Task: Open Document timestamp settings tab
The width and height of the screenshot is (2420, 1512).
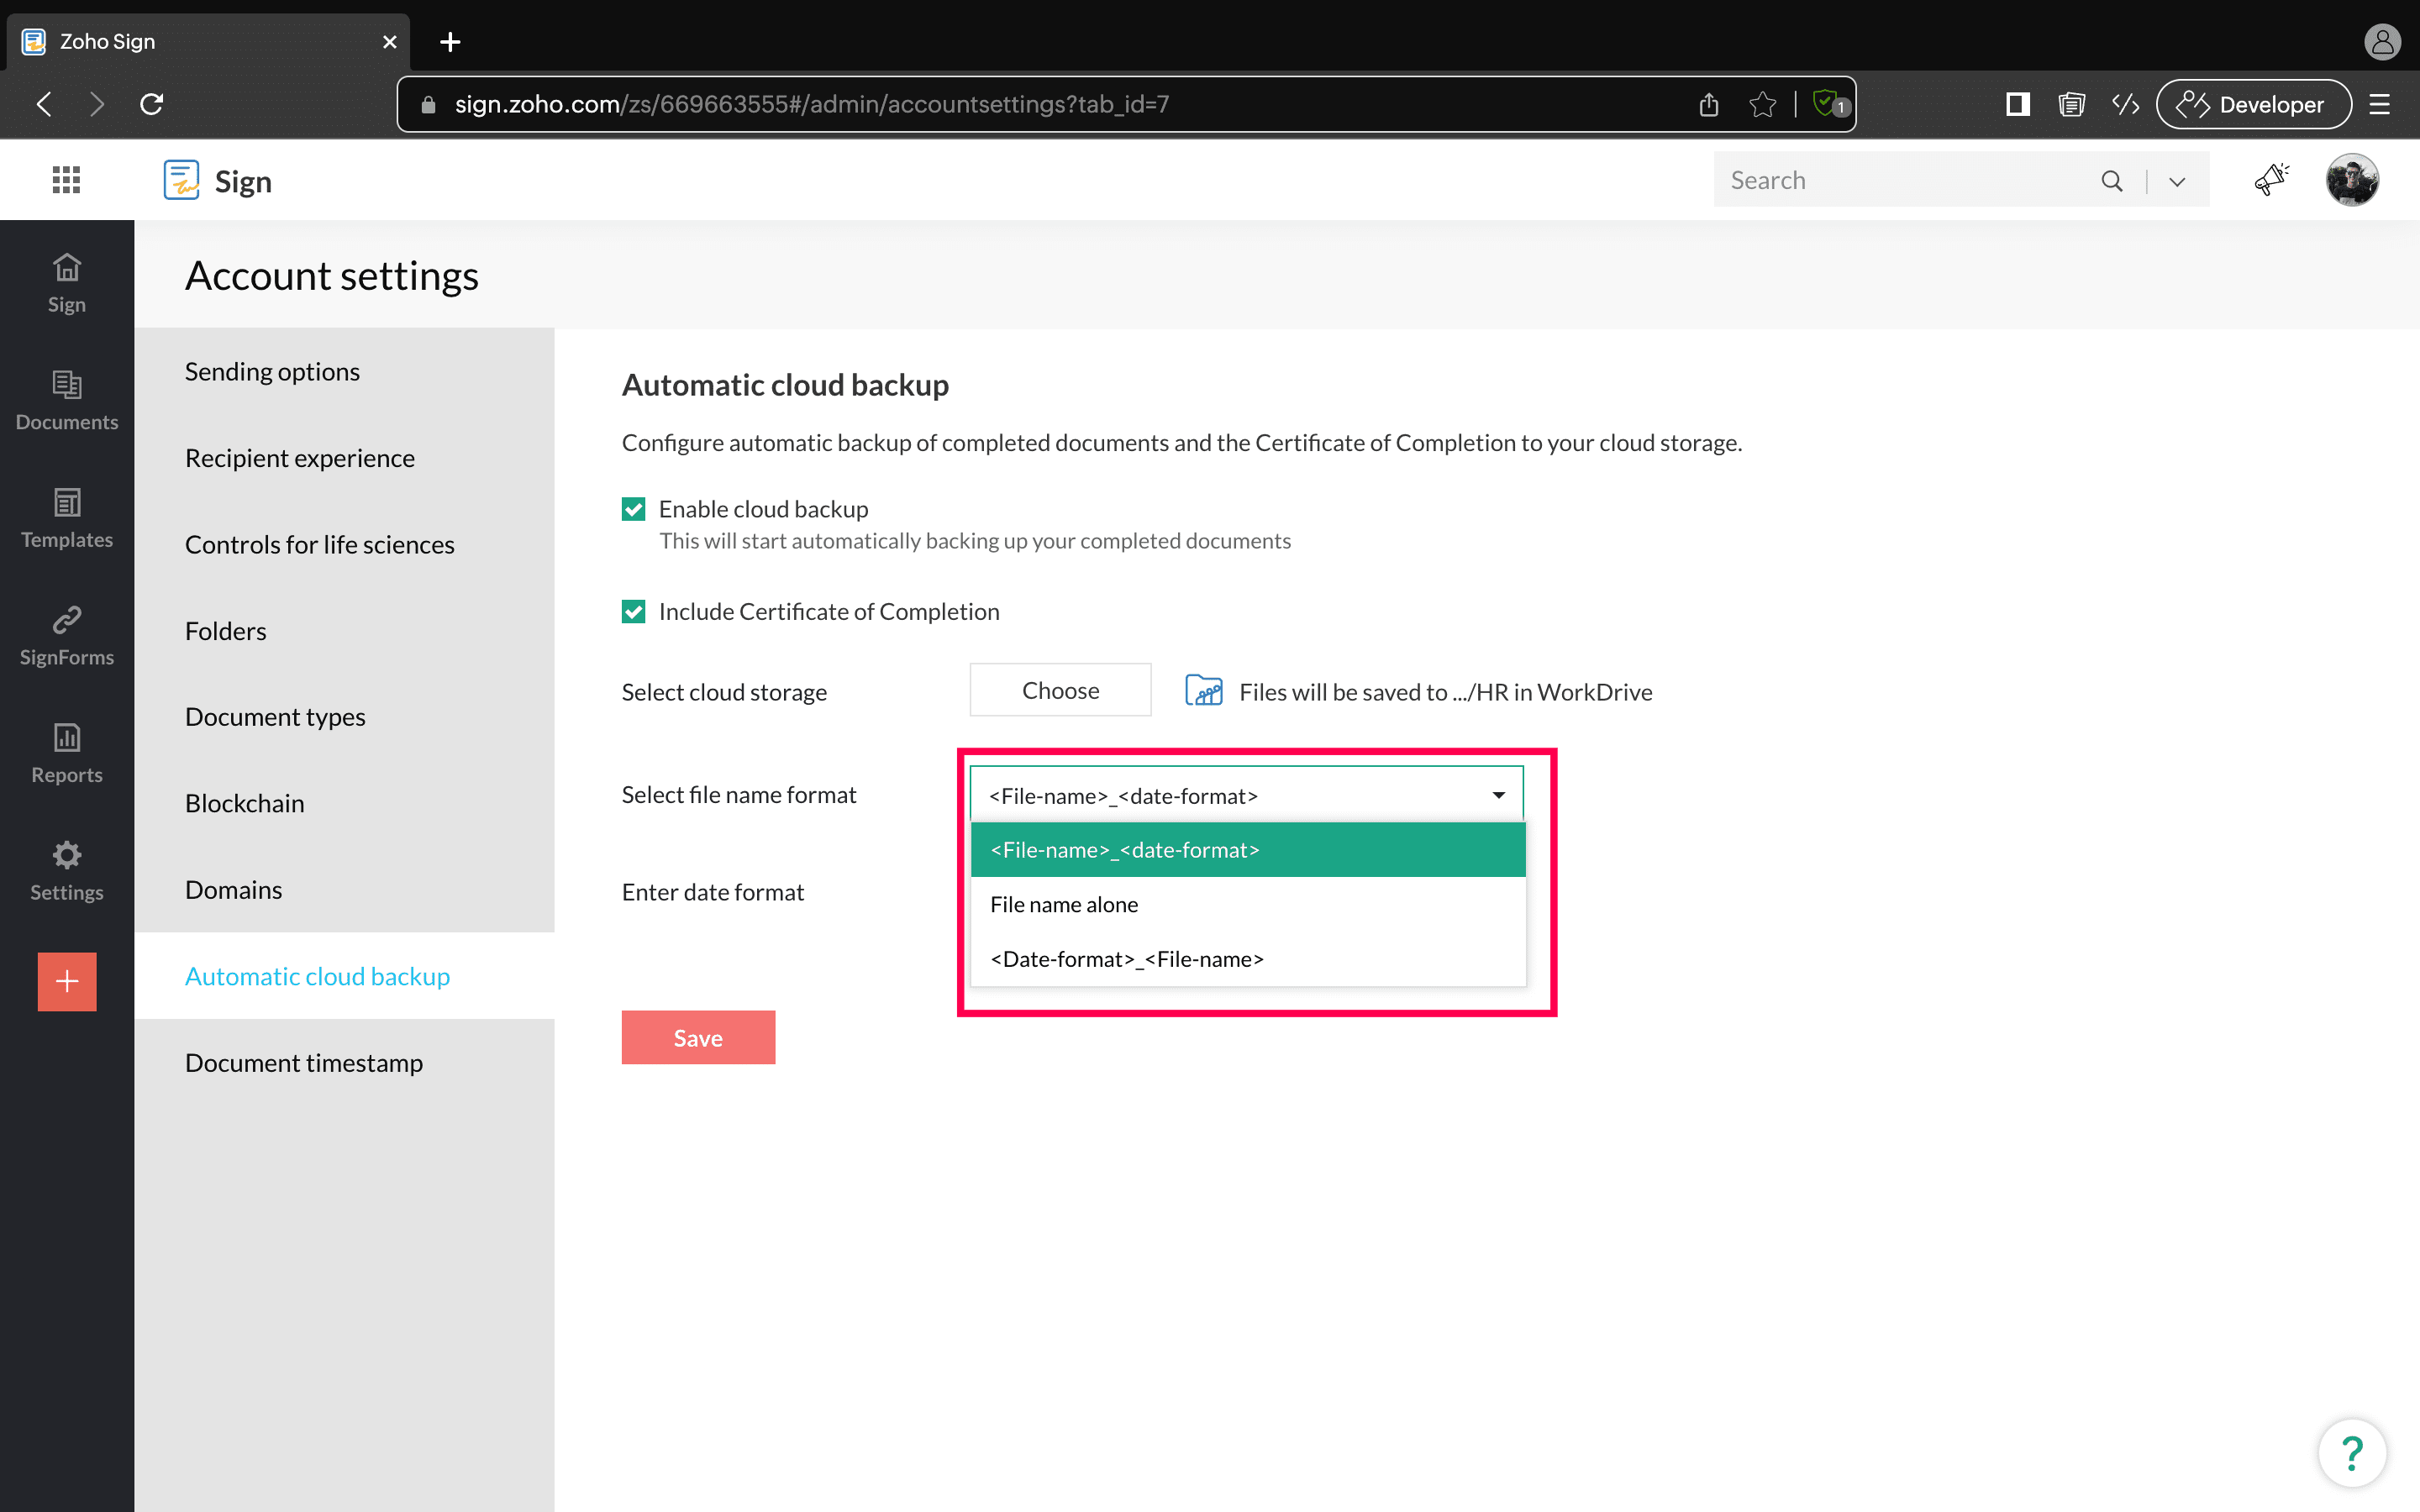Action: (x=304, y=1062)
